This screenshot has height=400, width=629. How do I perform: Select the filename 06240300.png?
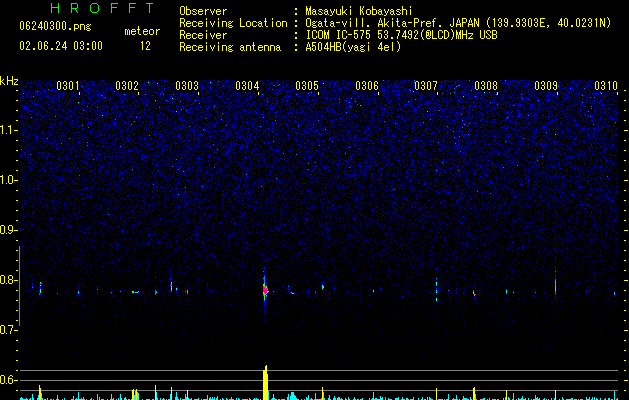pyautogui.click(x=55, y=26)
